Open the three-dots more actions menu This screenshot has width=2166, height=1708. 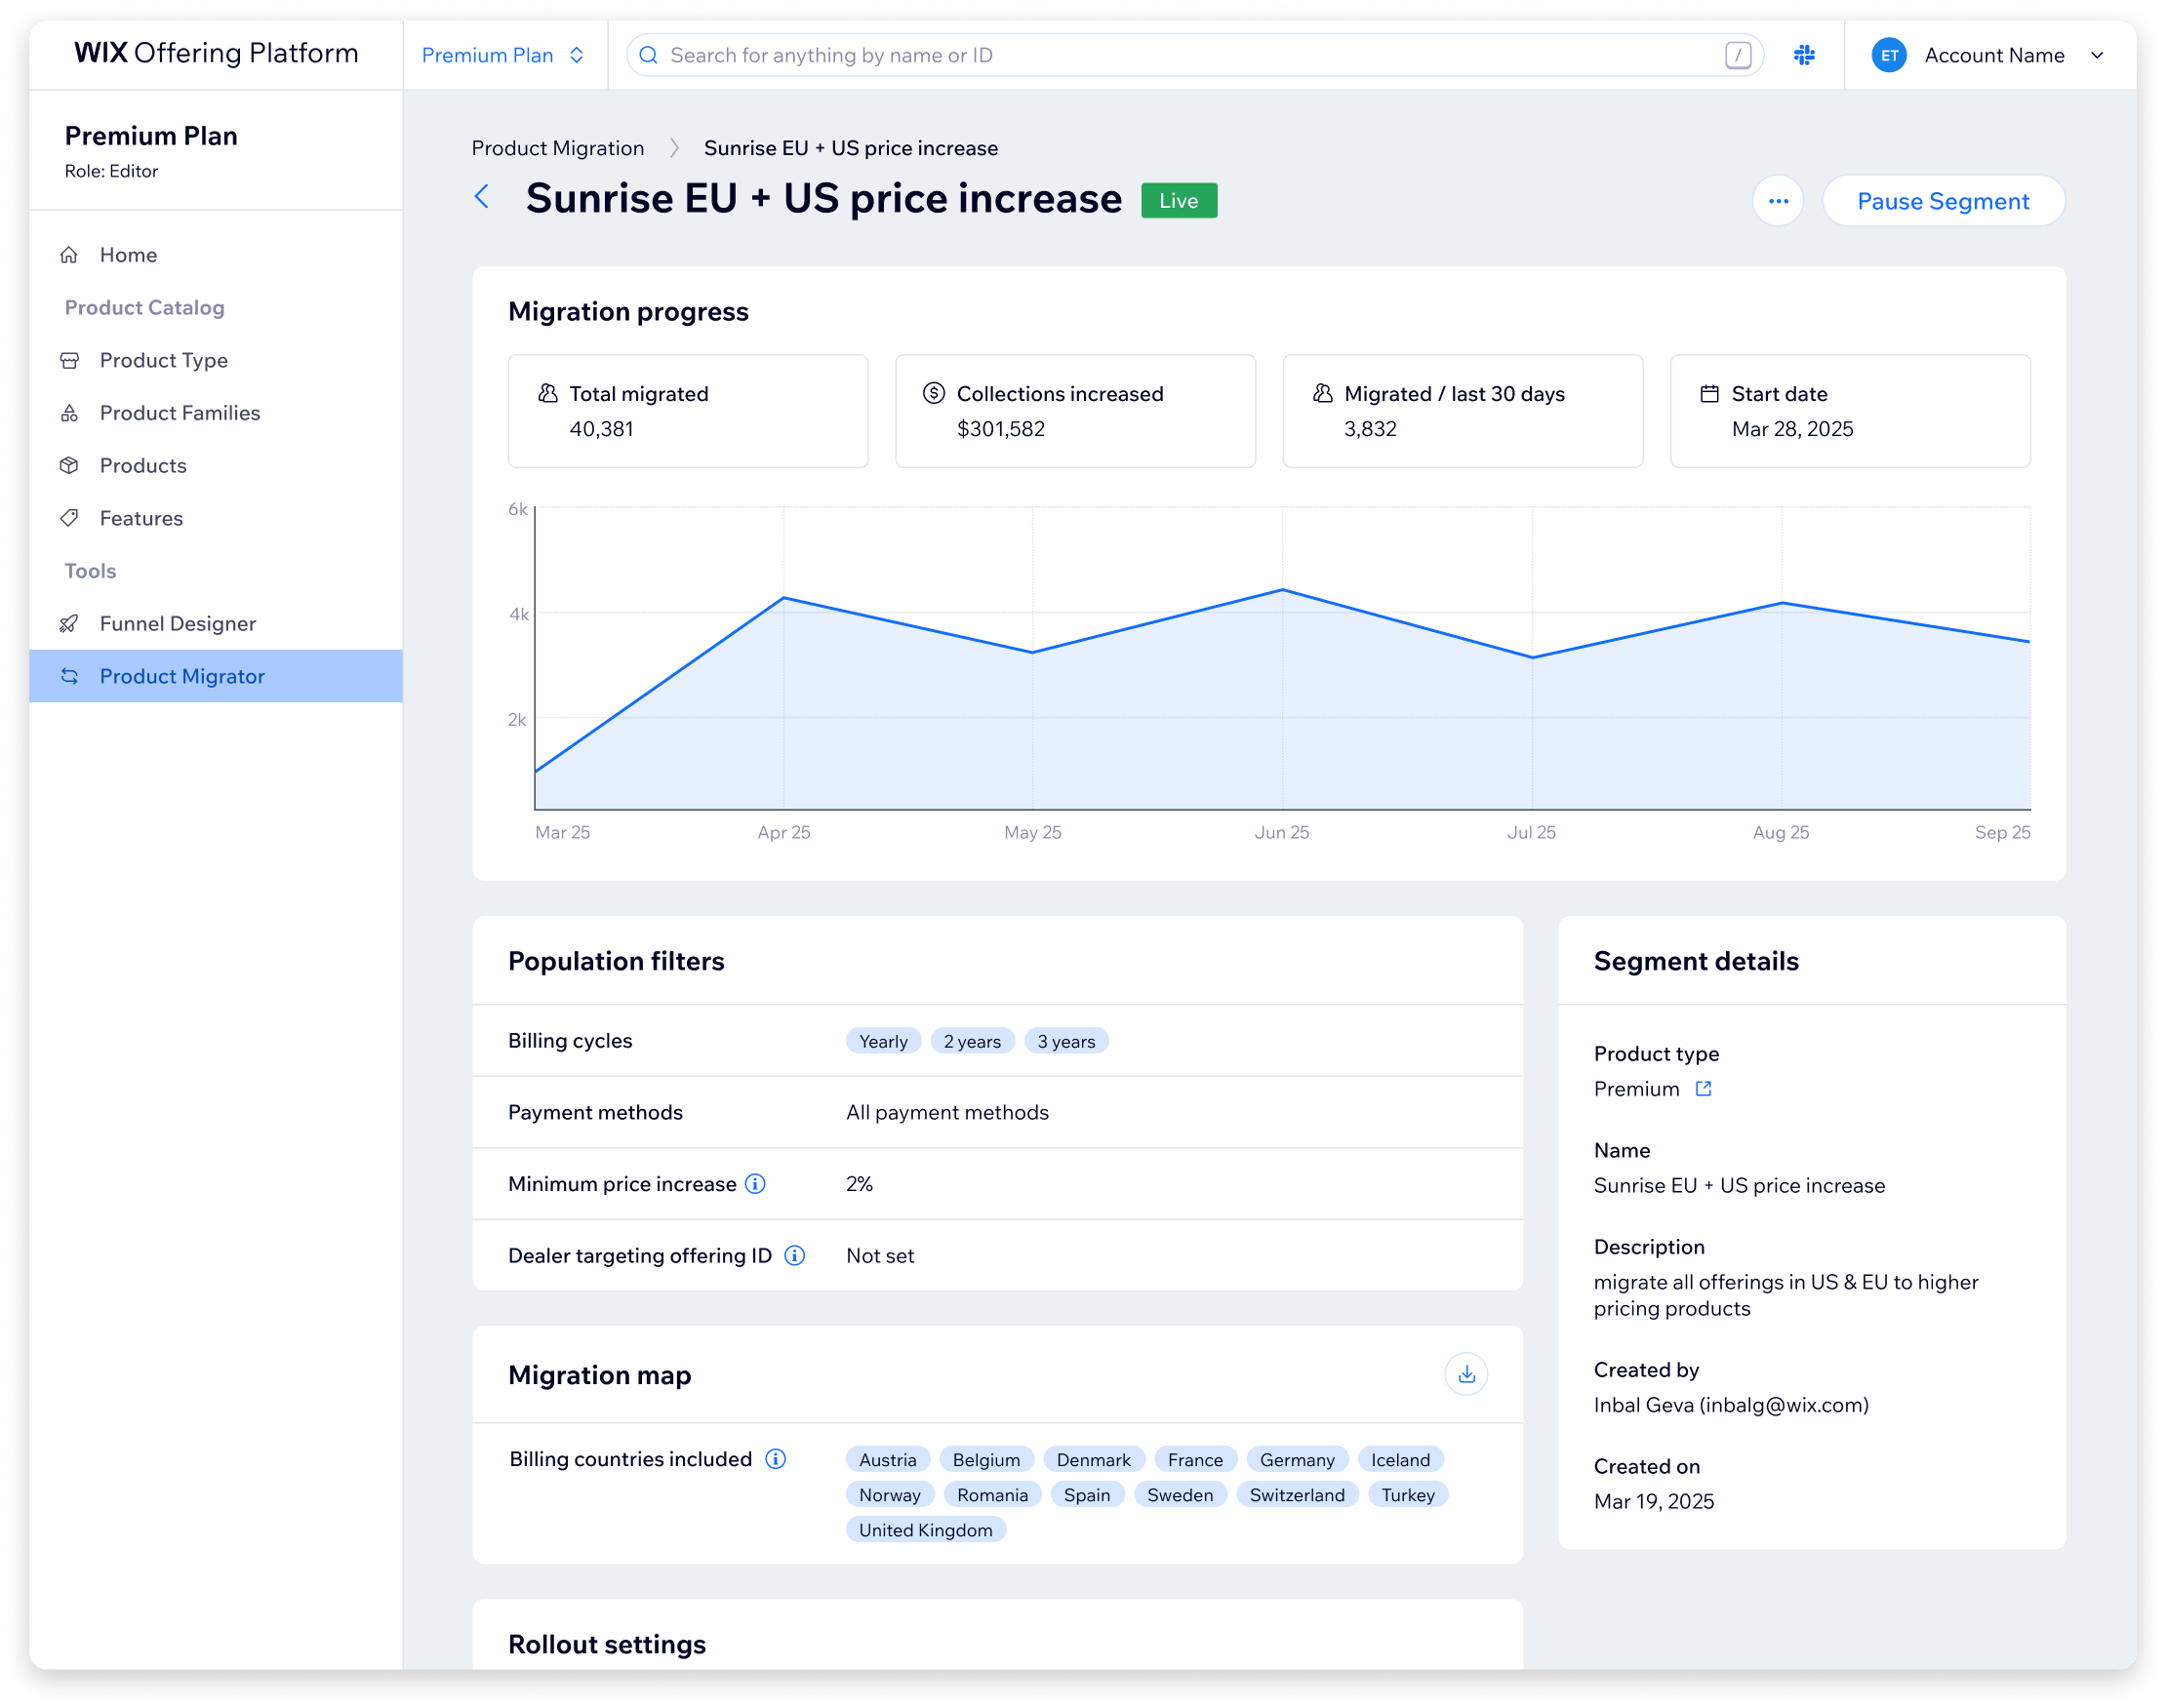coord(1778,201)
